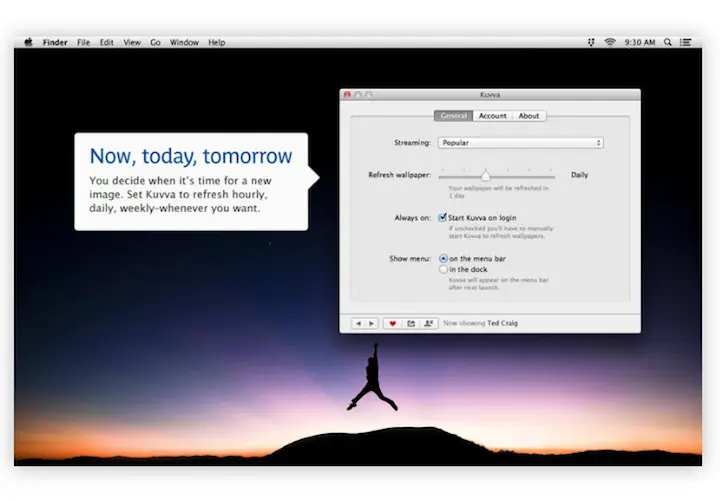The height and width of the screenshot is (501, 720).
Task: Toggle Start Kuvva on login checkbox
Action: pos(443,217)
